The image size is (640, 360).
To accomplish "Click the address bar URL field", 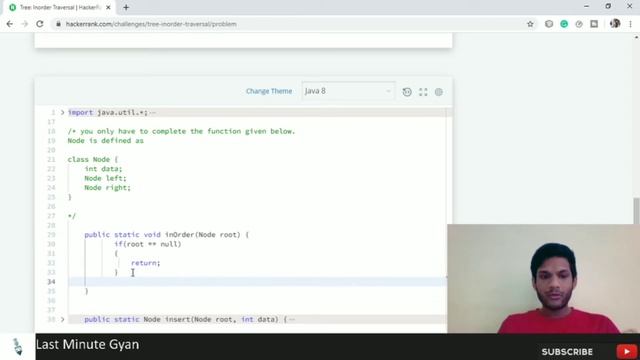I will pyautogui.click(x=151, y=24).
